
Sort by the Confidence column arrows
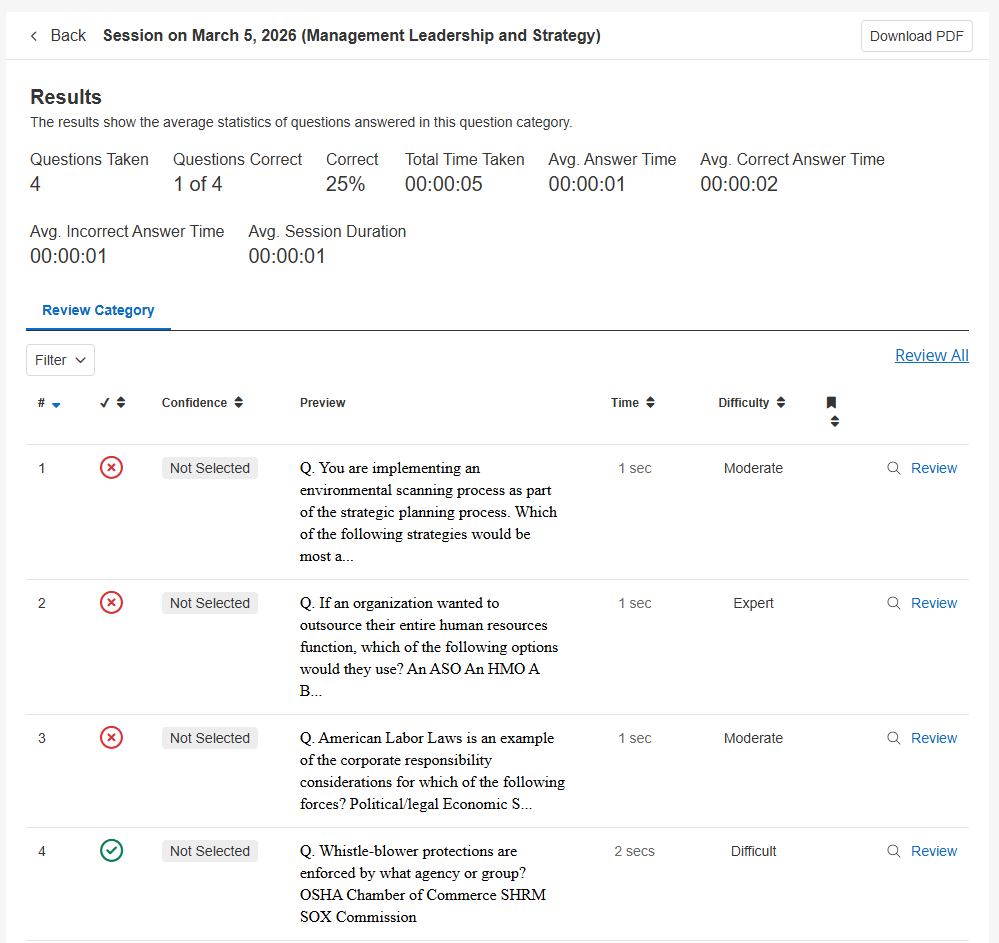pyautogui.click(x=238, y=403)
